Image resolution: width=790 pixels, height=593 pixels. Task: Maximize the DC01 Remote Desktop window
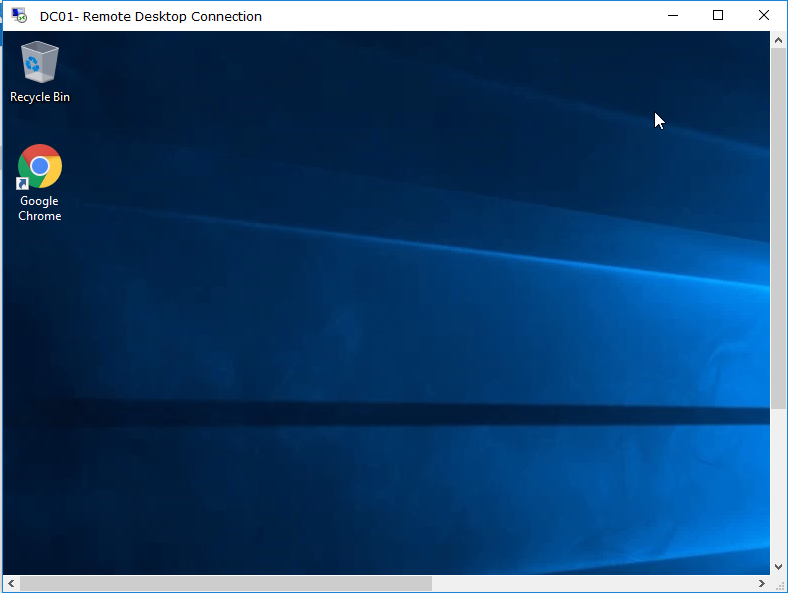[718, 16]
